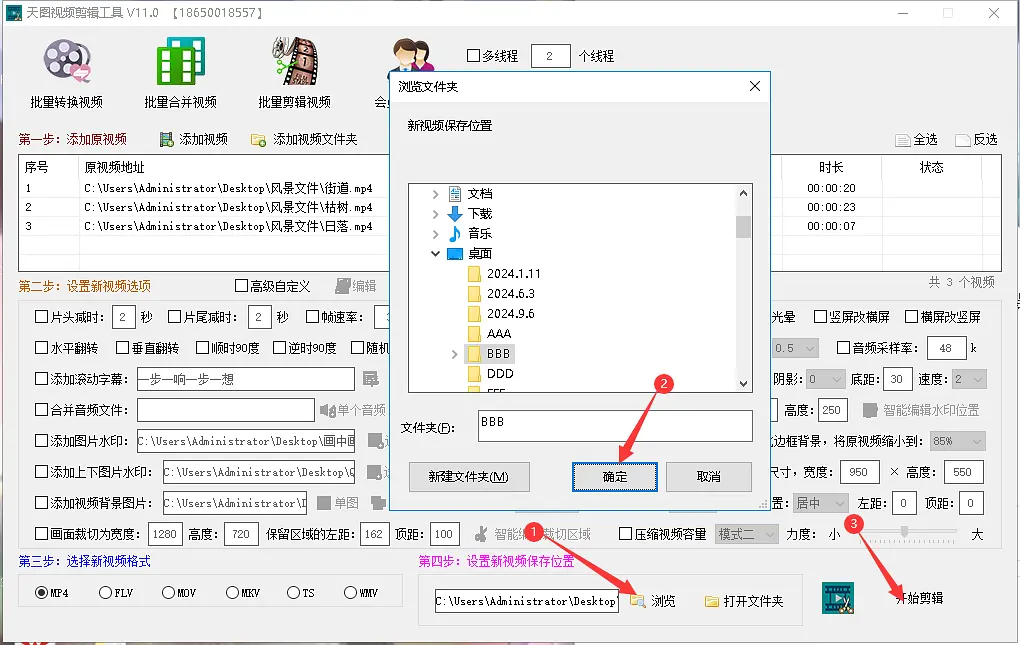The width and height of the screenshot is (1020, 645).
Task: Toggle the 片尾减时 checkbox
Action: tap(174, 317)
